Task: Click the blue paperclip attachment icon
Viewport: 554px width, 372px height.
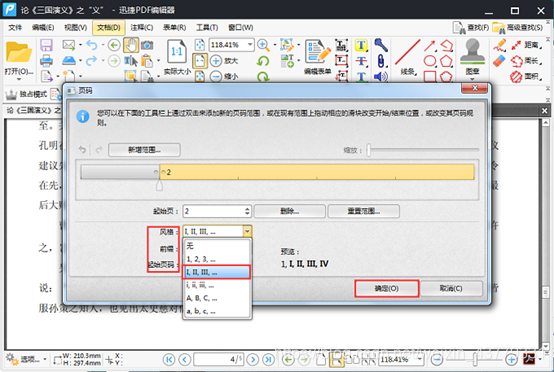Action: tap(381, 61)
